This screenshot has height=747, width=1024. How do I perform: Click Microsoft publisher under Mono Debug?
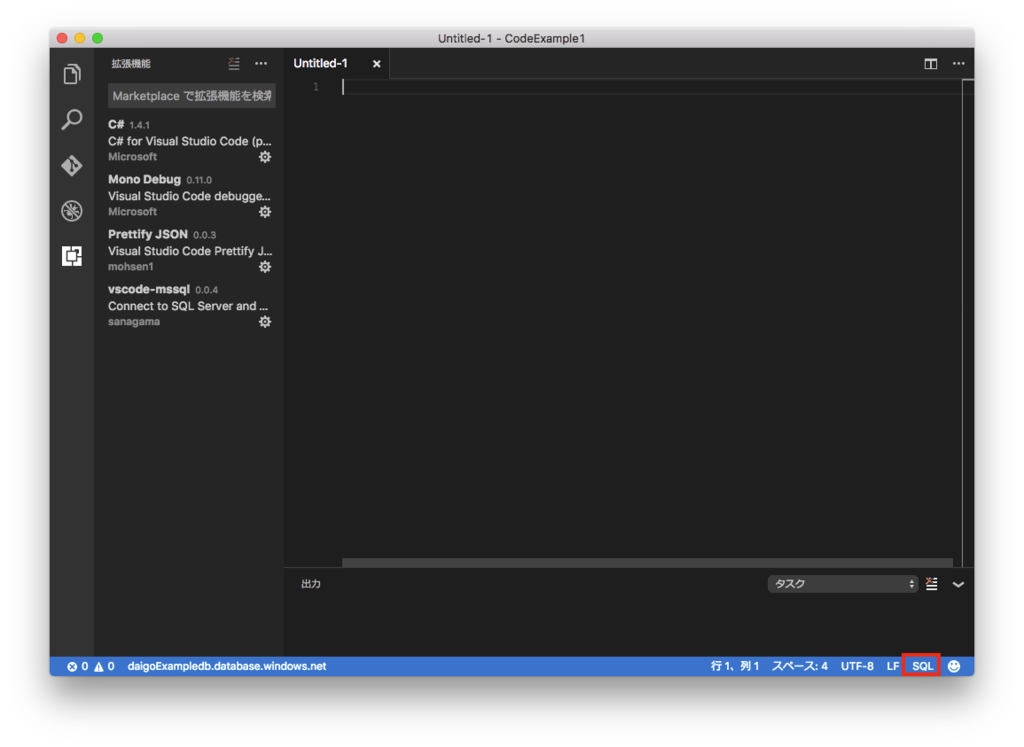click(132, 212)
